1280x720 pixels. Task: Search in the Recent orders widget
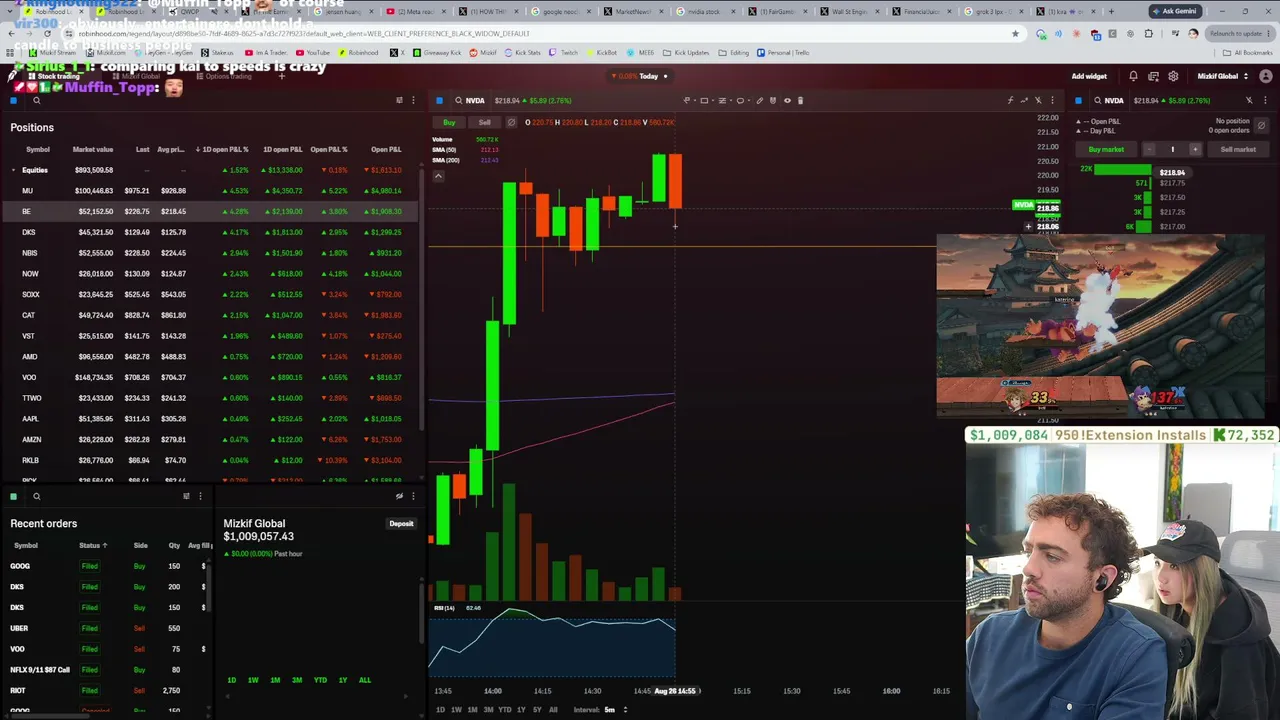click(36, 496)
